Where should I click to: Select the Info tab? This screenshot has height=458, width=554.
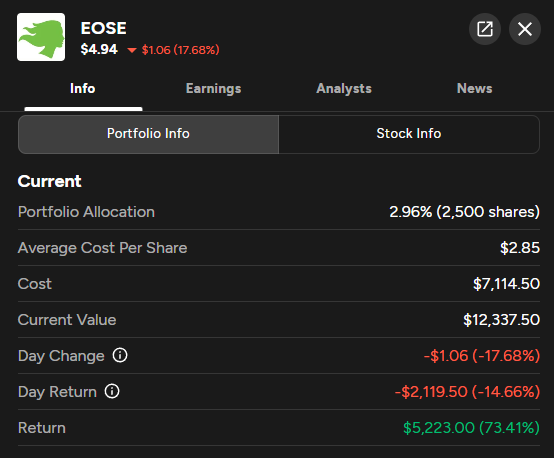[83, 88]
